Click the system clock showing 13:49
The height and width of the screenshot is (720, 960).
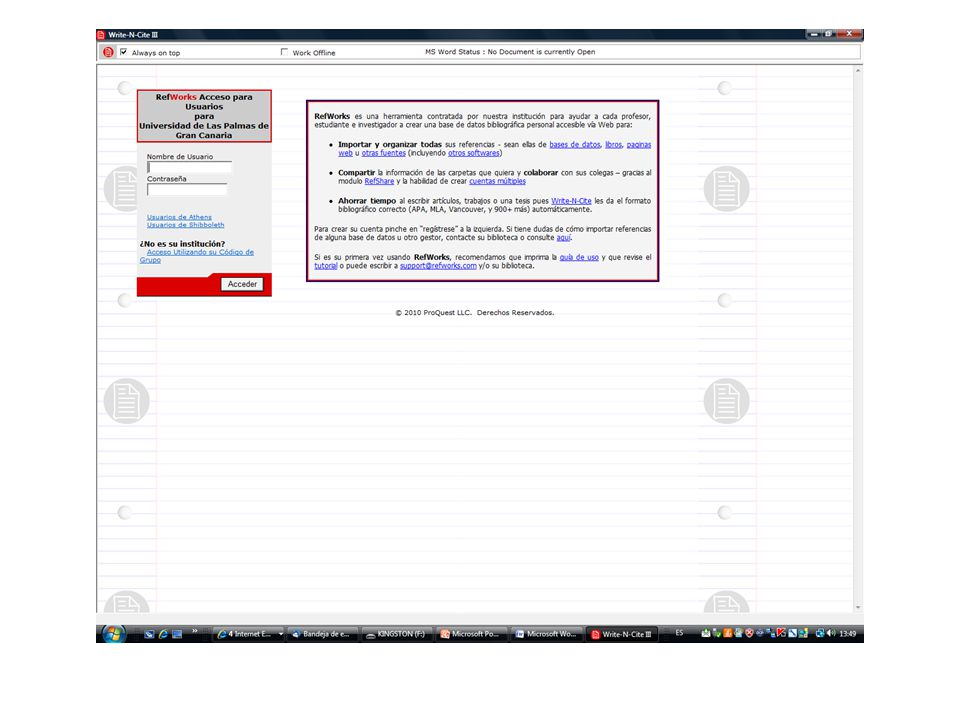(x=848, y=634)
